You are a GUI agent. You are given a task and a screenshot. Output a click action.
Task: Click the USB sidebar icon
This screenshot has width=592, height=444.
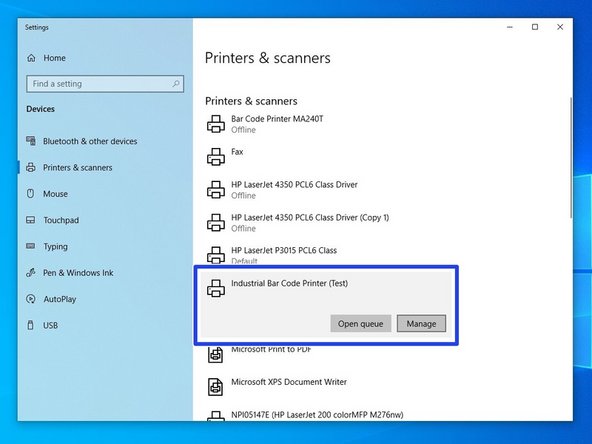pyautogui.click(x=31, y=325)
